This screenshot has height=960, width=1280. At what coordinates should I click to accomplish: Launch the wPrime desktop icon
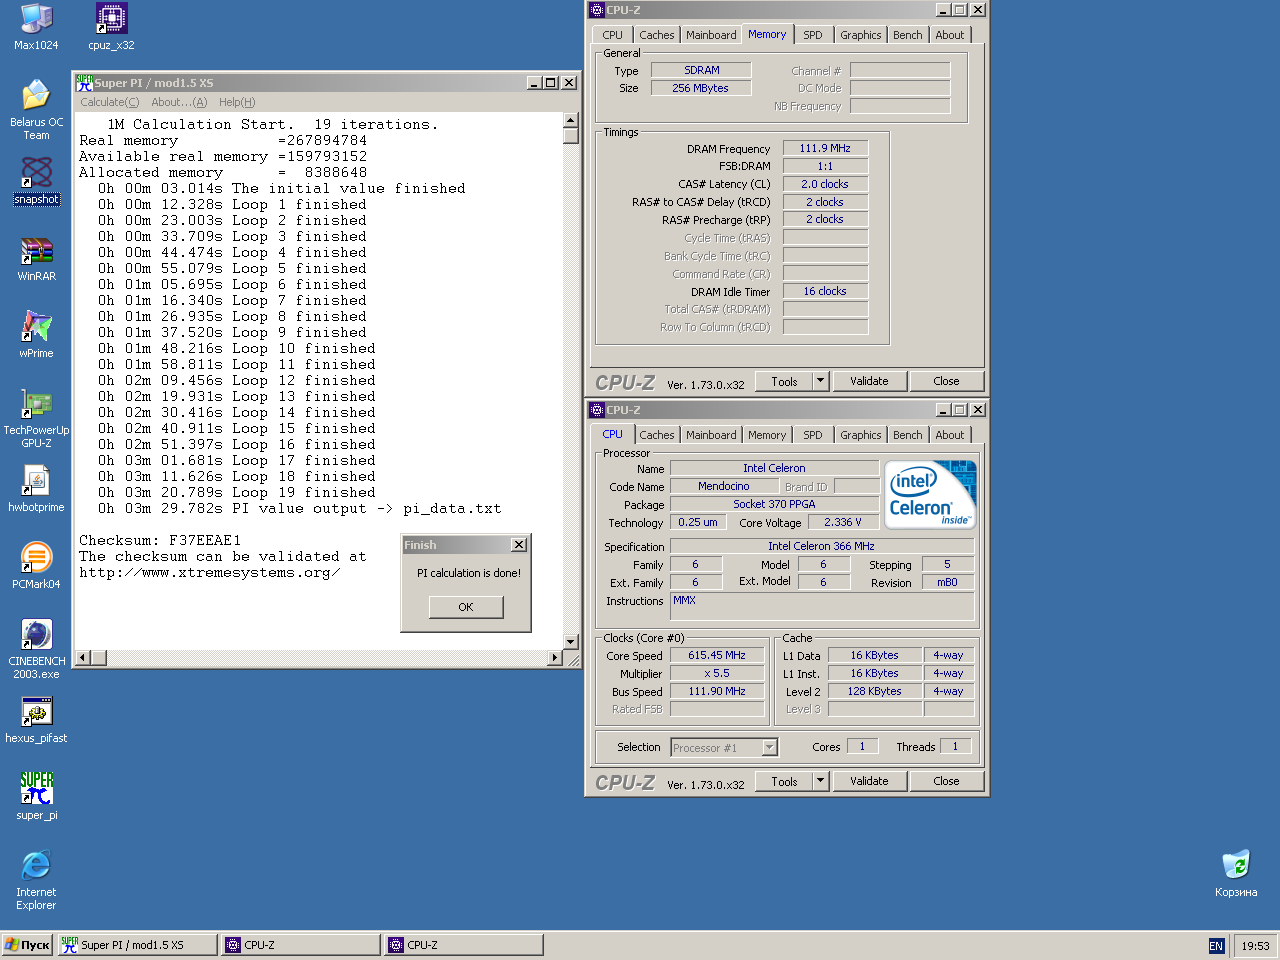(36, 335)
